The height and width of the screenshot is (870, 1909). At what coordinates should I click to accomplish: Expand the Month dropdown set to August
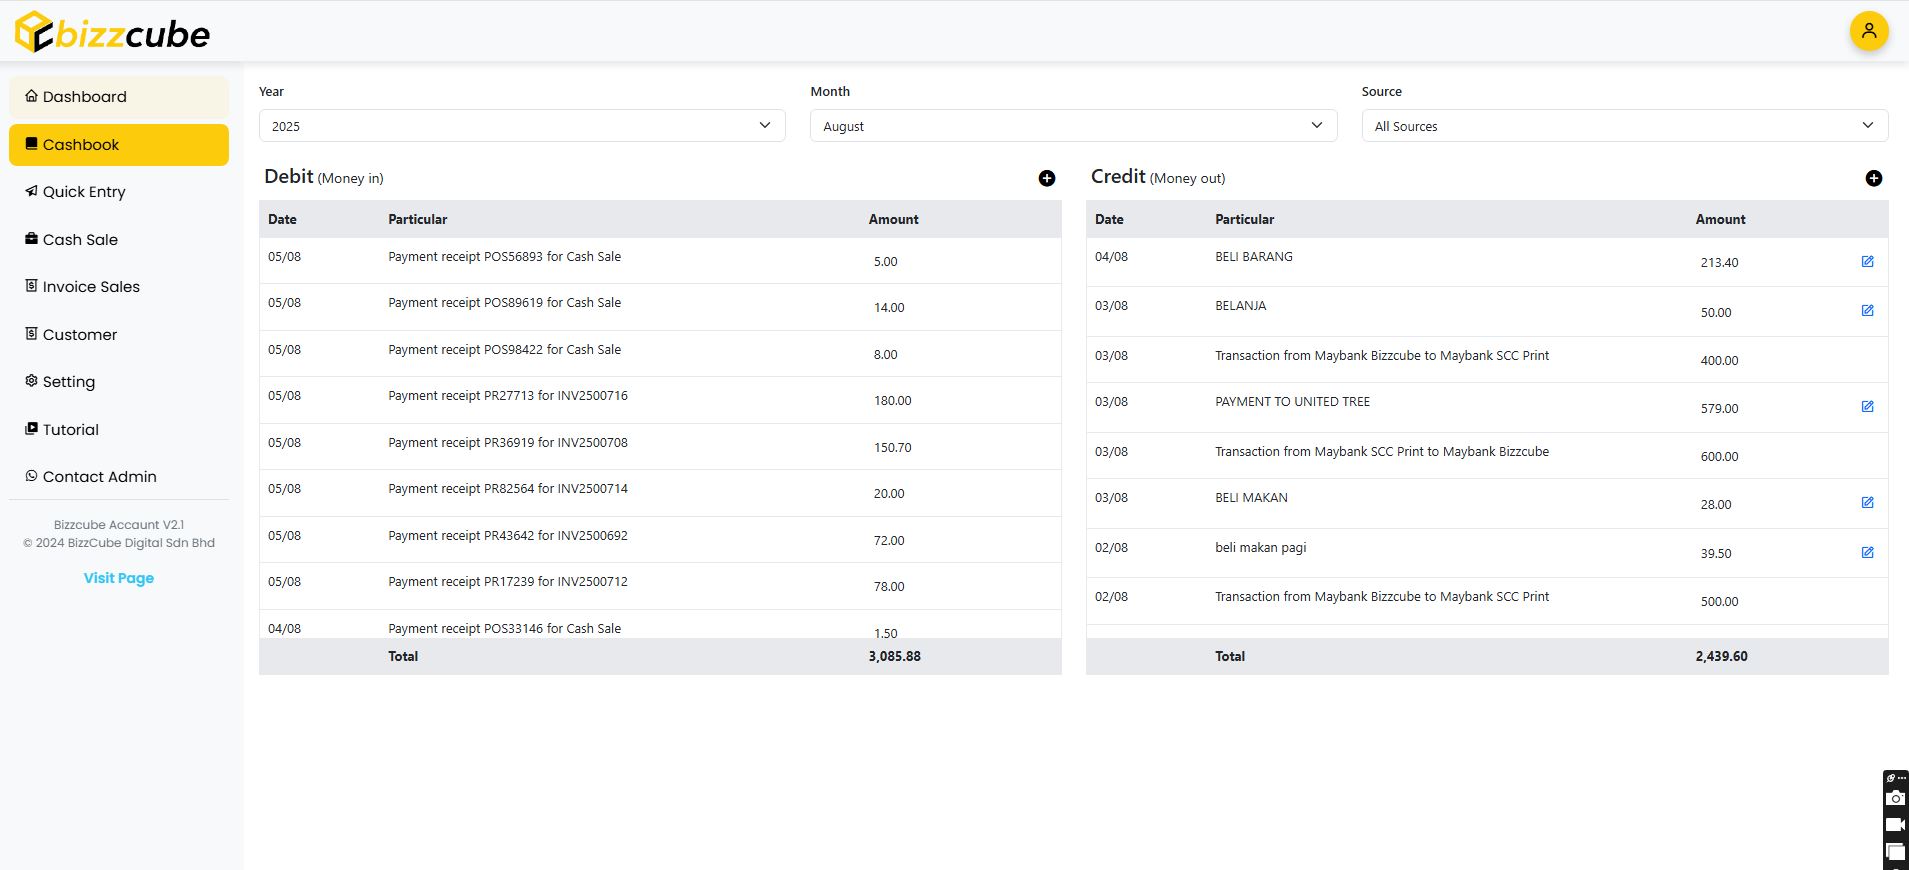pyautogui.click(x=1073, y=126)
